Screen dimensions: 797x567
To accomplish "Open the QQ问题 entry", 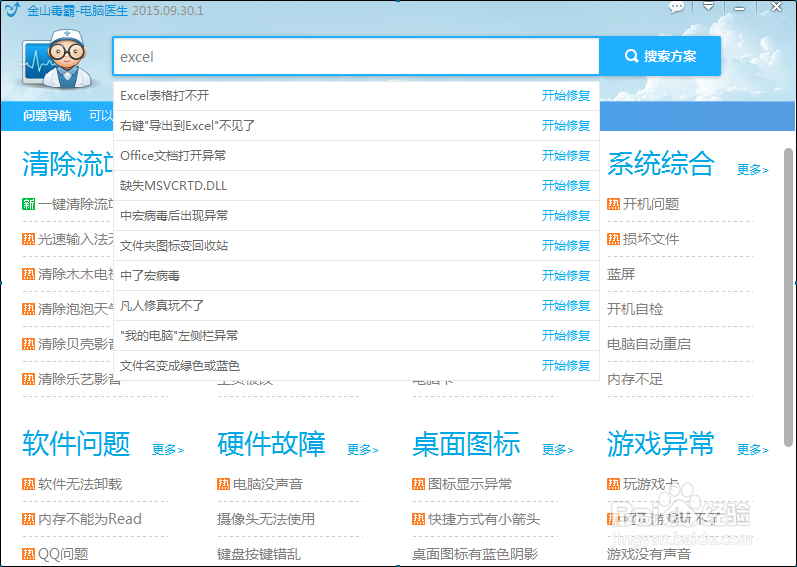I will pyautogui.click(x=64, y=554).
